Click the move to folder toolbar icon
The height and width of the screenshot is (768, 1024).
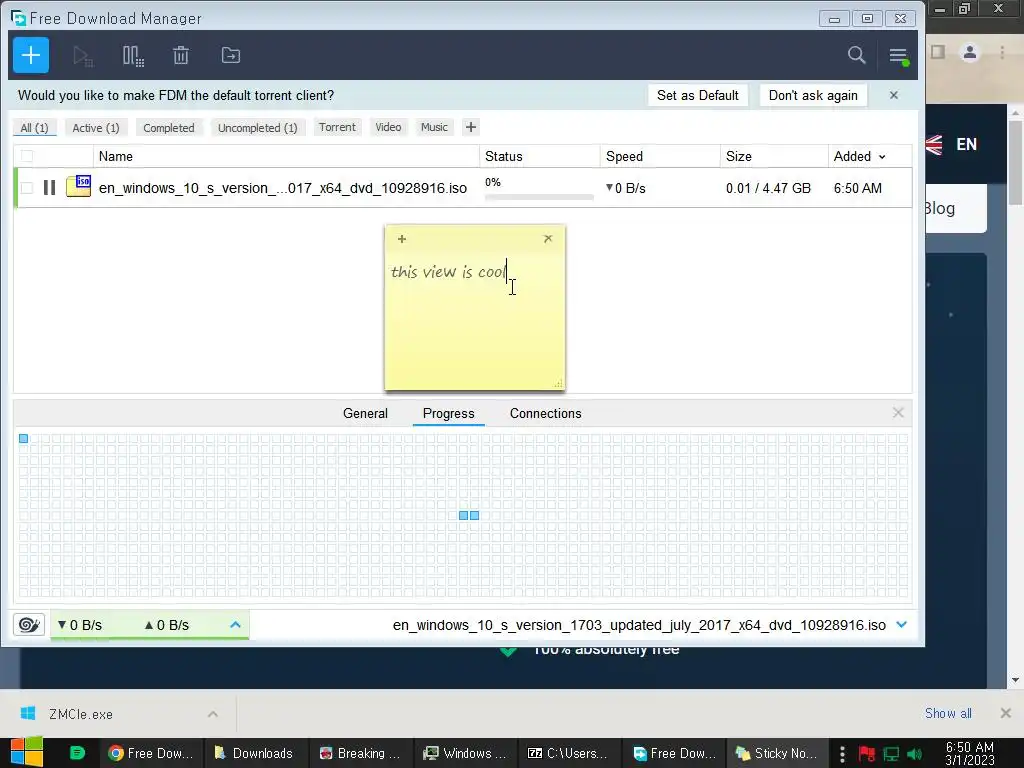pyautogui.click(x=231, y=56)
